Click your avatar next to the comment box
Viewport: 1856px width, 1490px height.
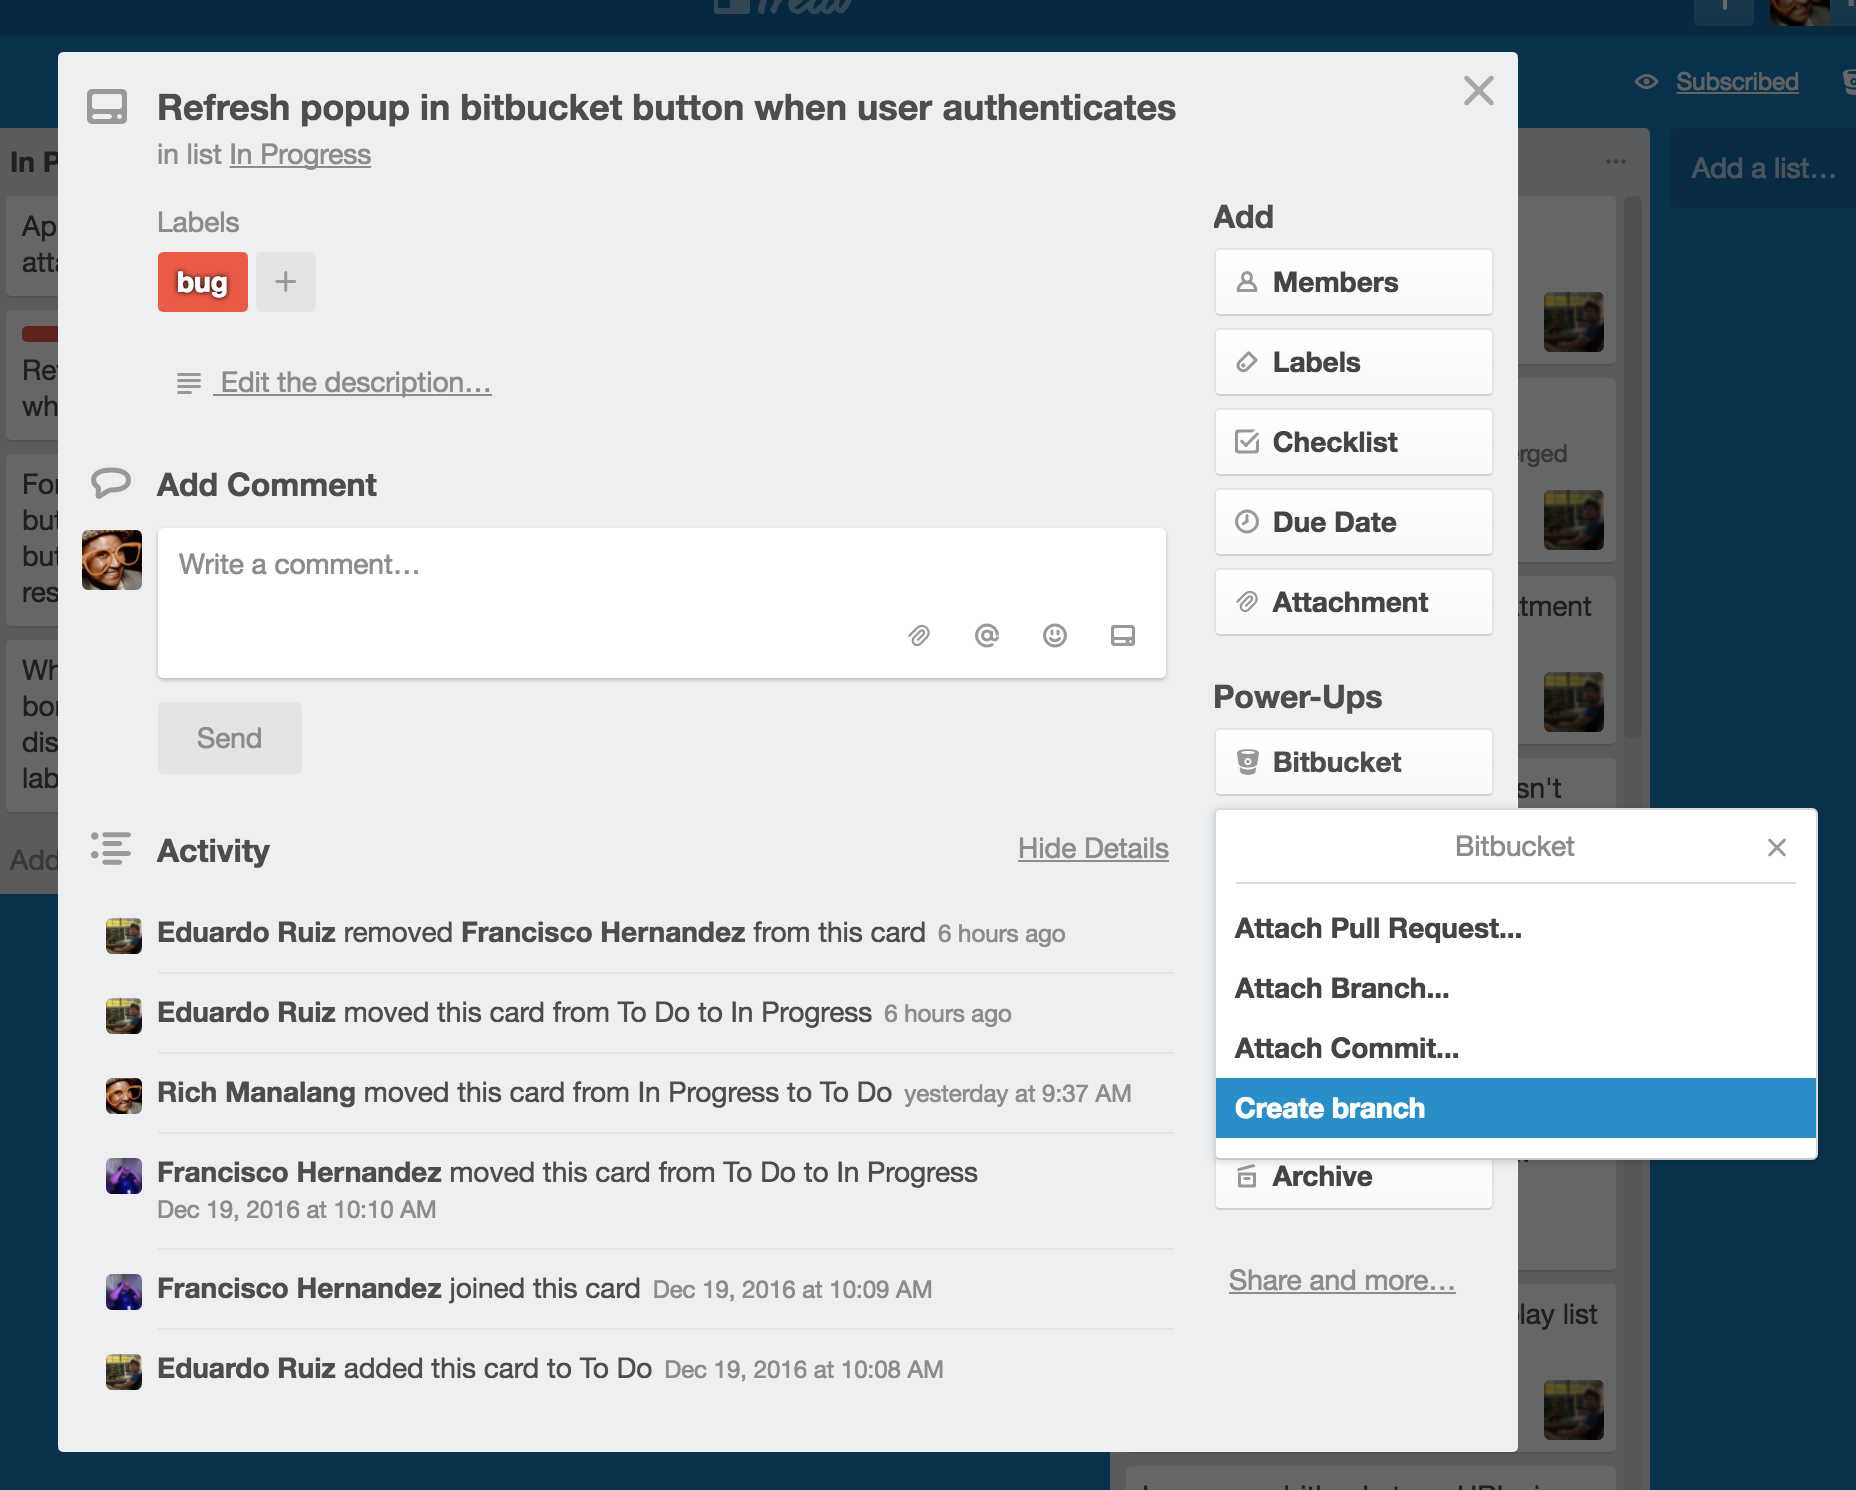(x=111, y=560)
